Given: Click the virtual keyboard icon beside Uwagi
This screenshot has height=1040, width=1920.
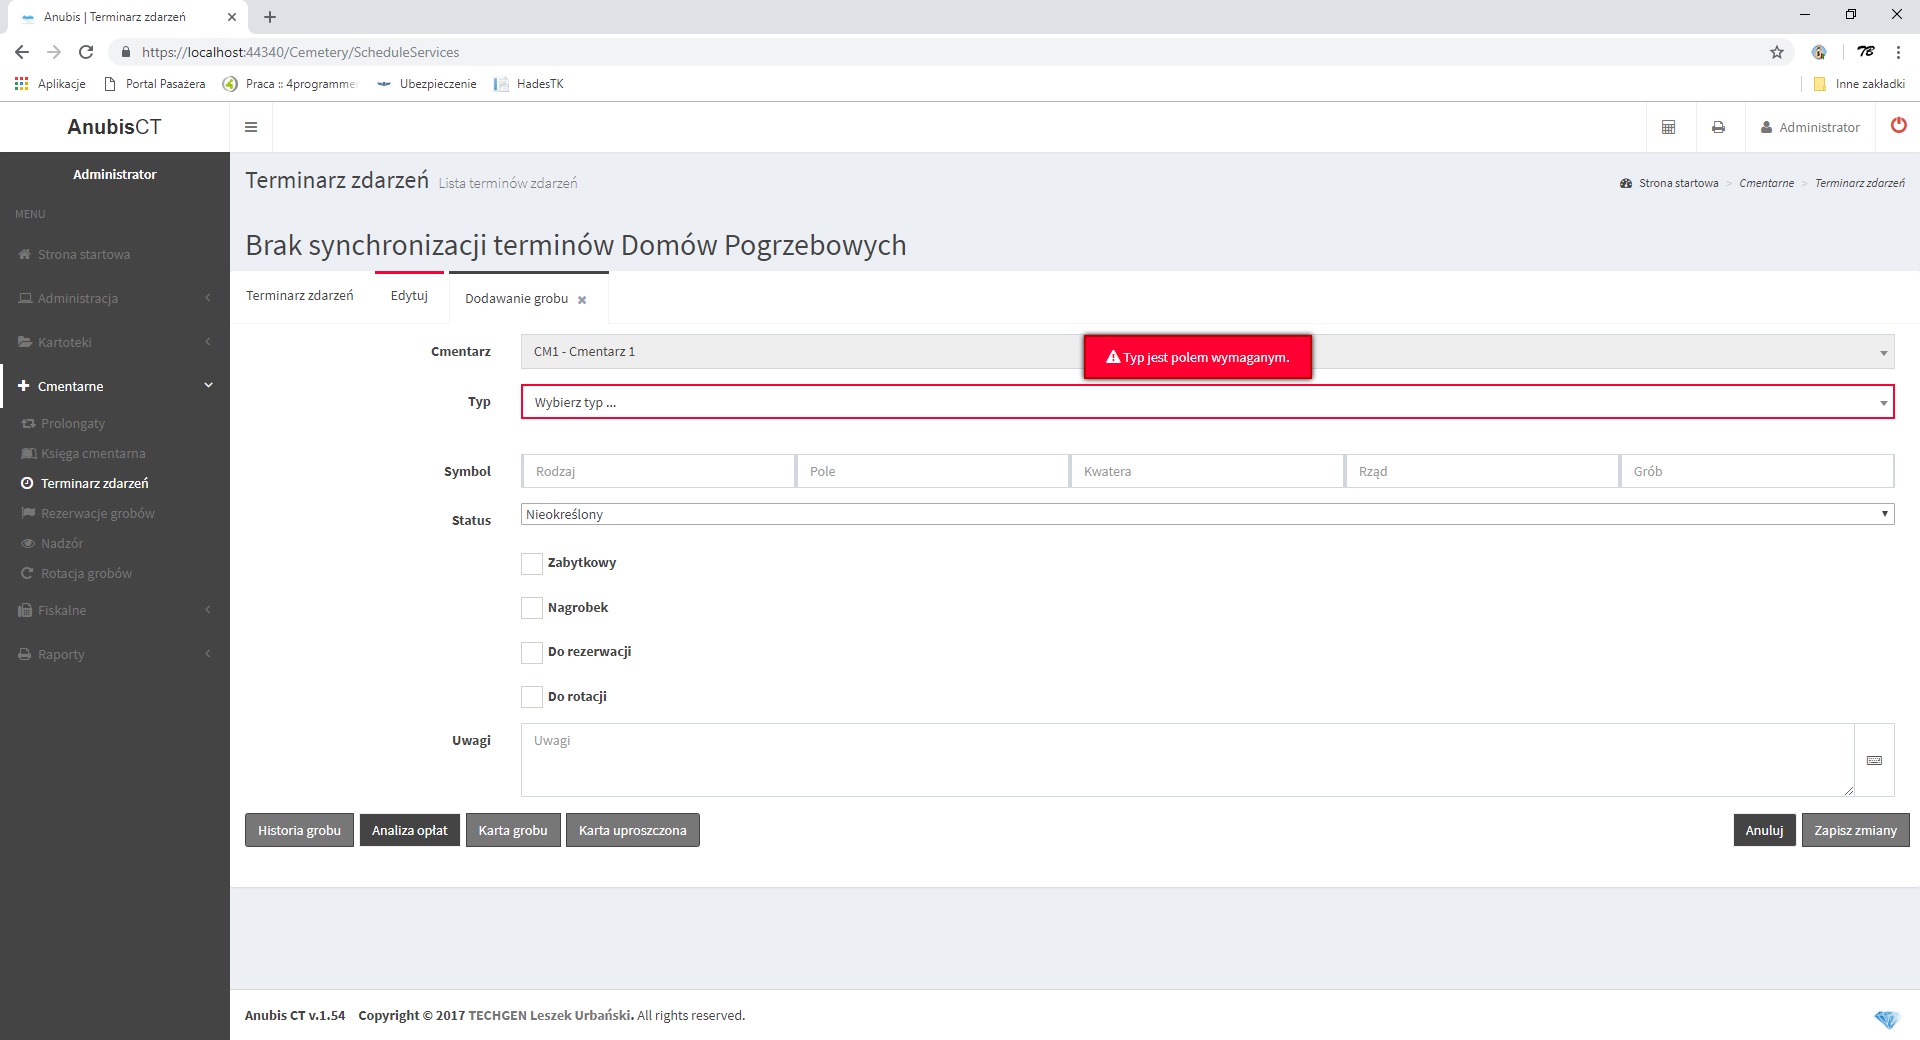Looking at the screenshot, I should click(x=1874, y=761).
